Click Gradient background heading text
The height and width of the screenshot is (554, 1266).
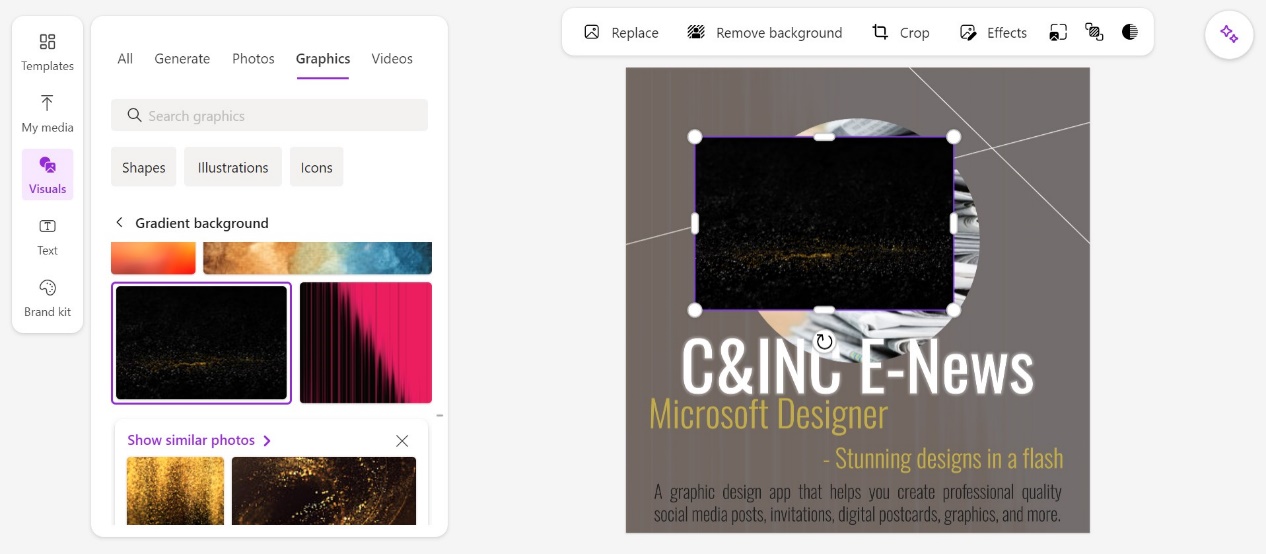(202, 223)
